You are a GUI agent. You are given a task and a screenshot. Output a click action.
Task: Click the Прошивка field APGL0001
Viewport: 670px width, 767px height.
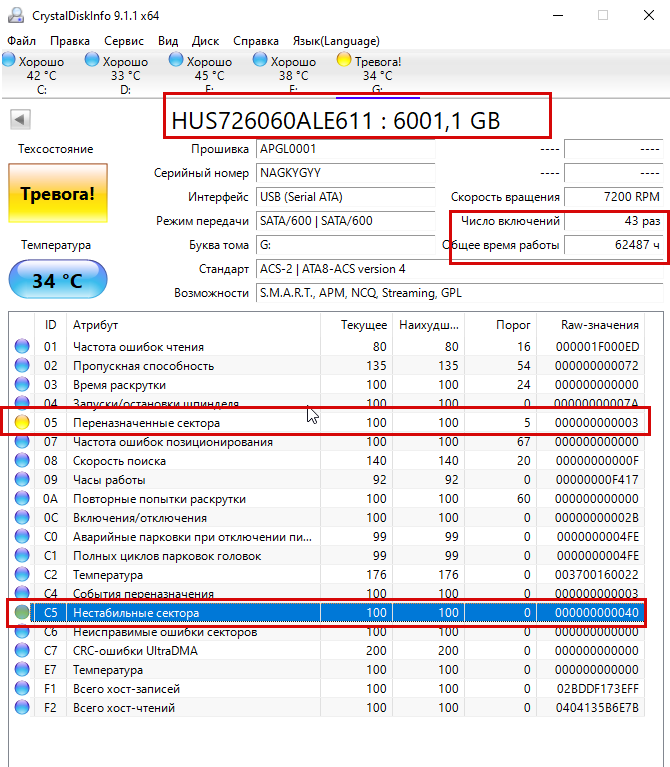(345, 149)
